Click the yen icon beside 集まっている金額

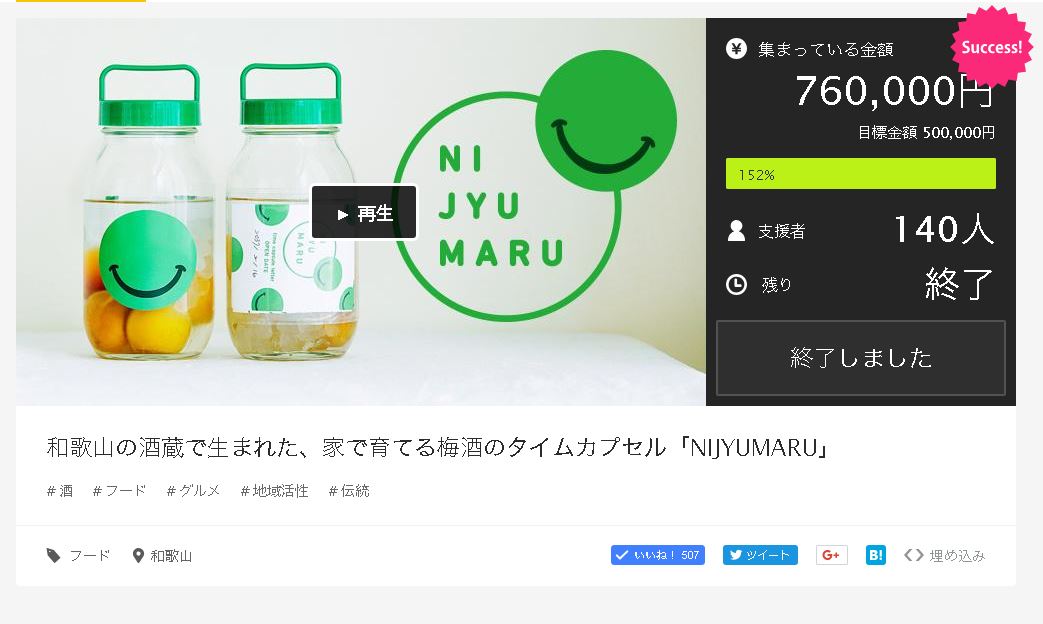(736, 49)
